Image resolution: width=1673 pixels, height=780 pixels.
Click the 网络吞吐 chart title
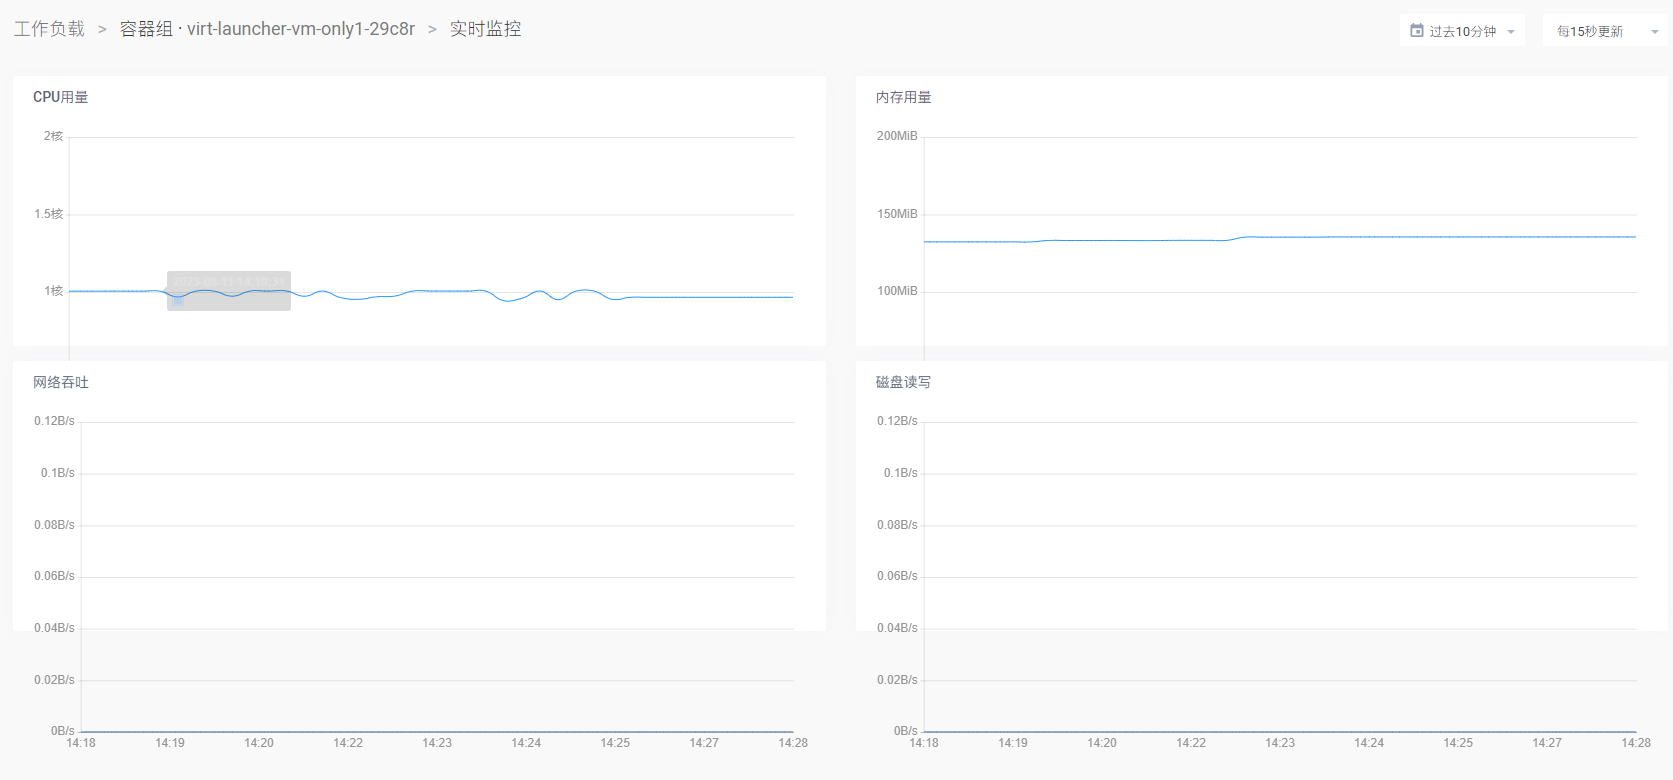point(61,382)
